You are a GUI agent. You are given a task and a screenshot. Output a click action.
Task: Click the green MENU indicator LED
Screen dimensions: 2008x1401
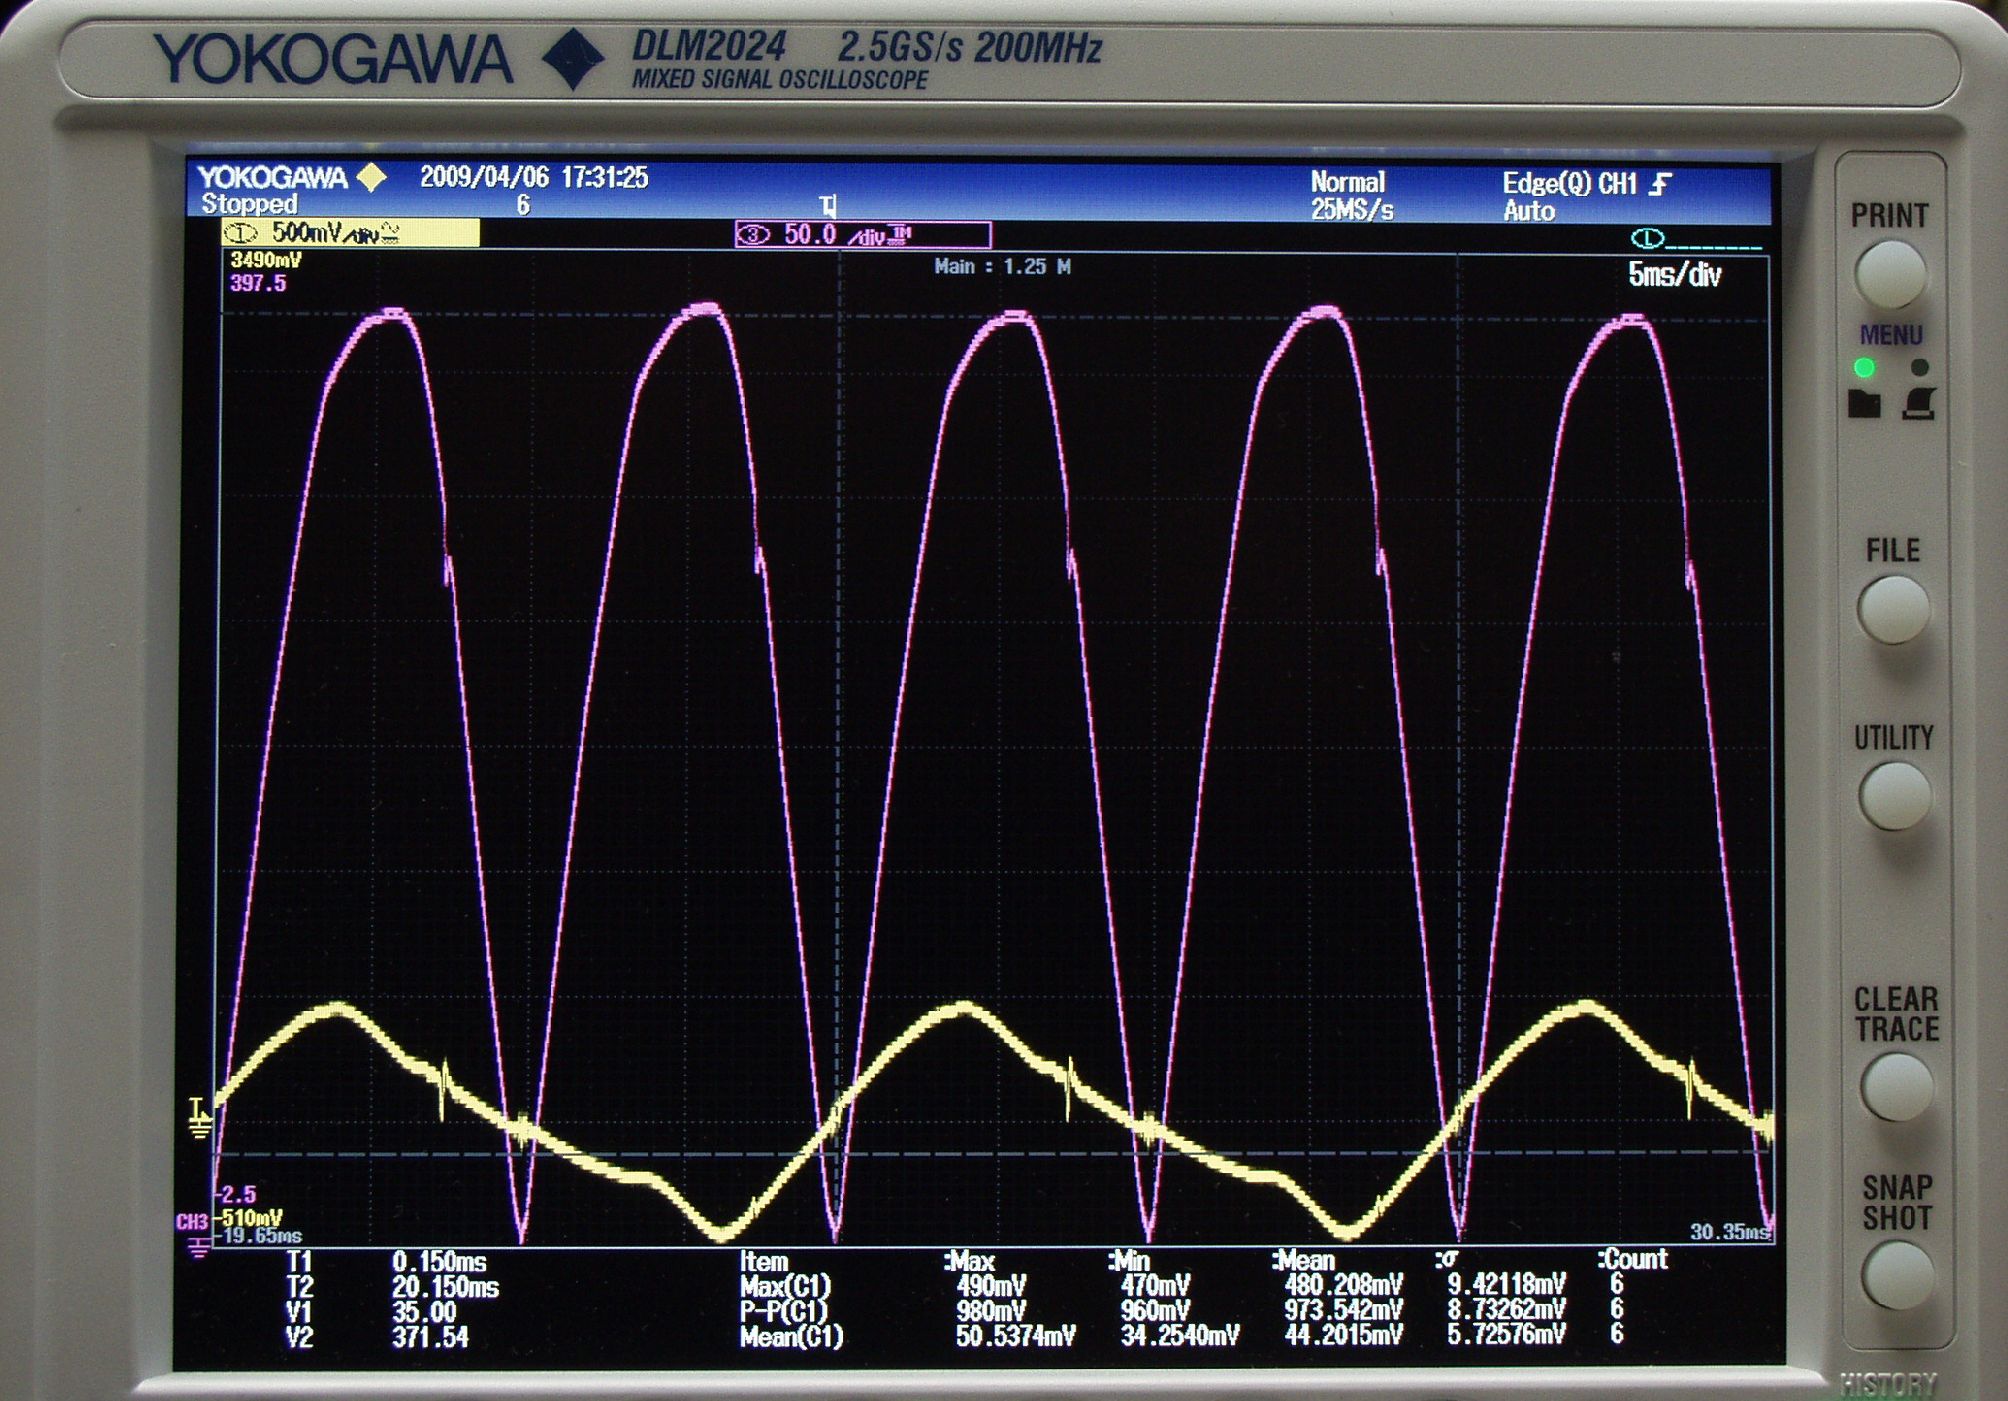tap(1864, 367)
